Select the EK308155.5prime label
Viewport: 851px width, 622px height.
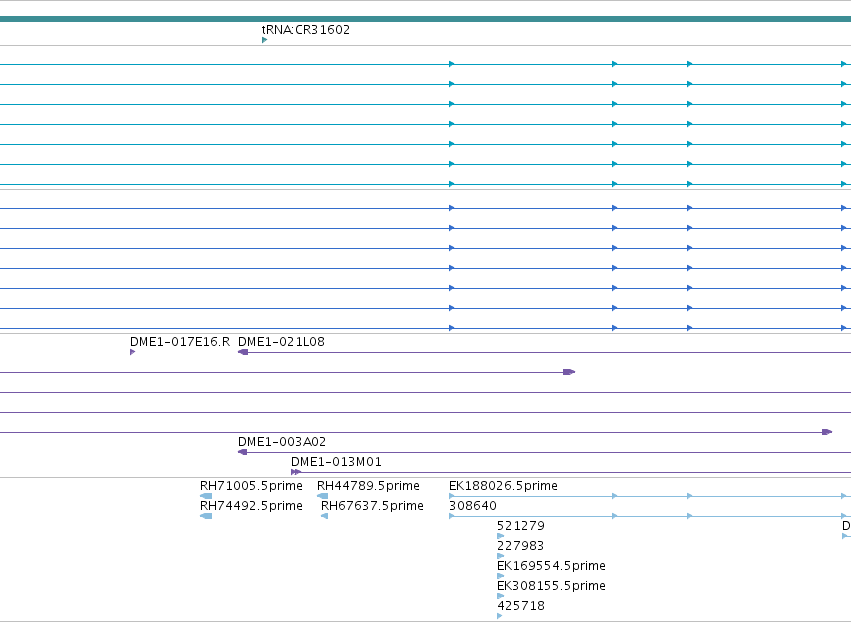551,586
